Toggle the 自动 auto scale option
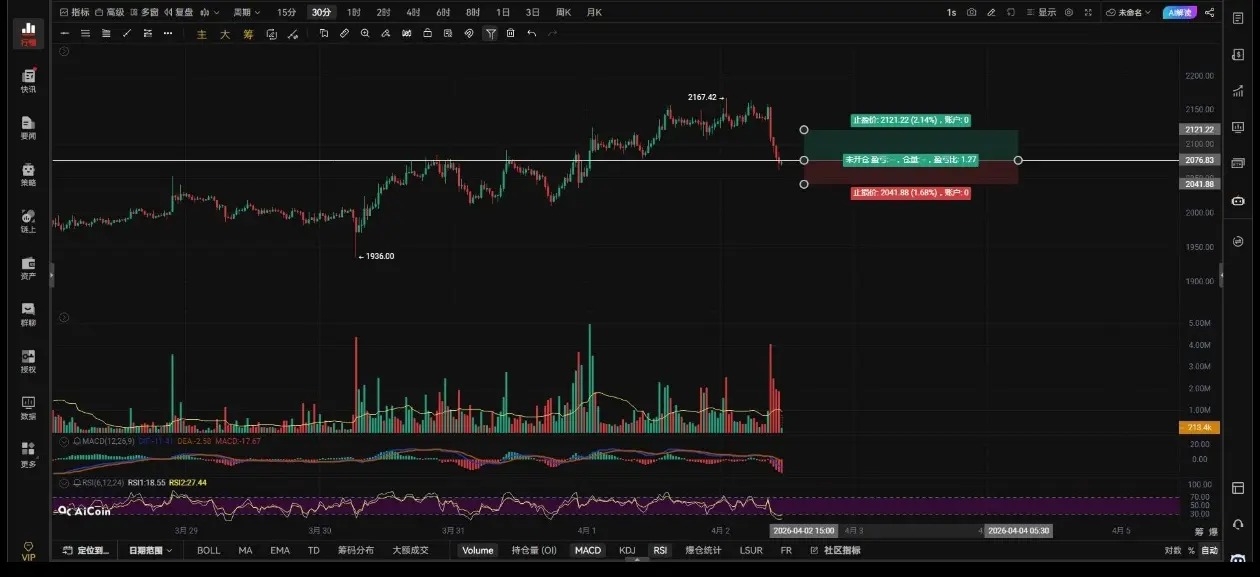 (1210, 550)
